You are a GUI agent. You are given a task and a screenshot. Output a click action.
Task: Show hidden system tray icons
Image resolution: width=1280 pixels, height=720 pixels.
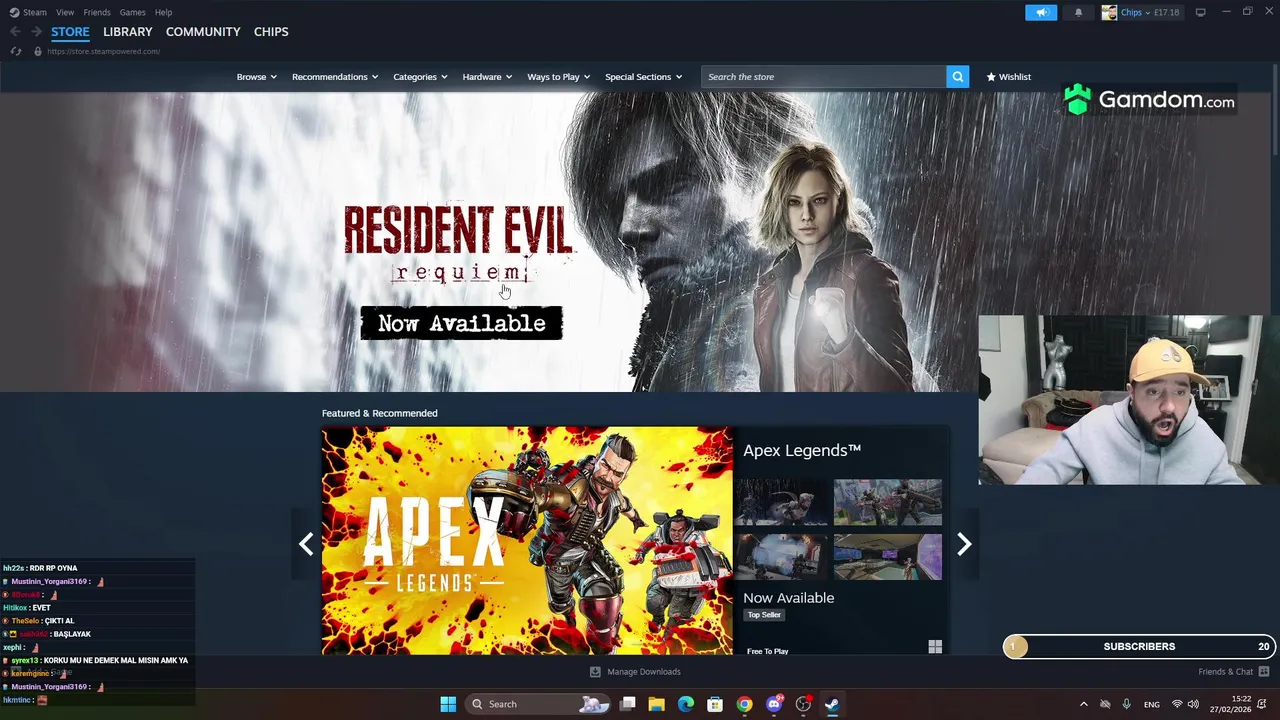point(1083,704)
